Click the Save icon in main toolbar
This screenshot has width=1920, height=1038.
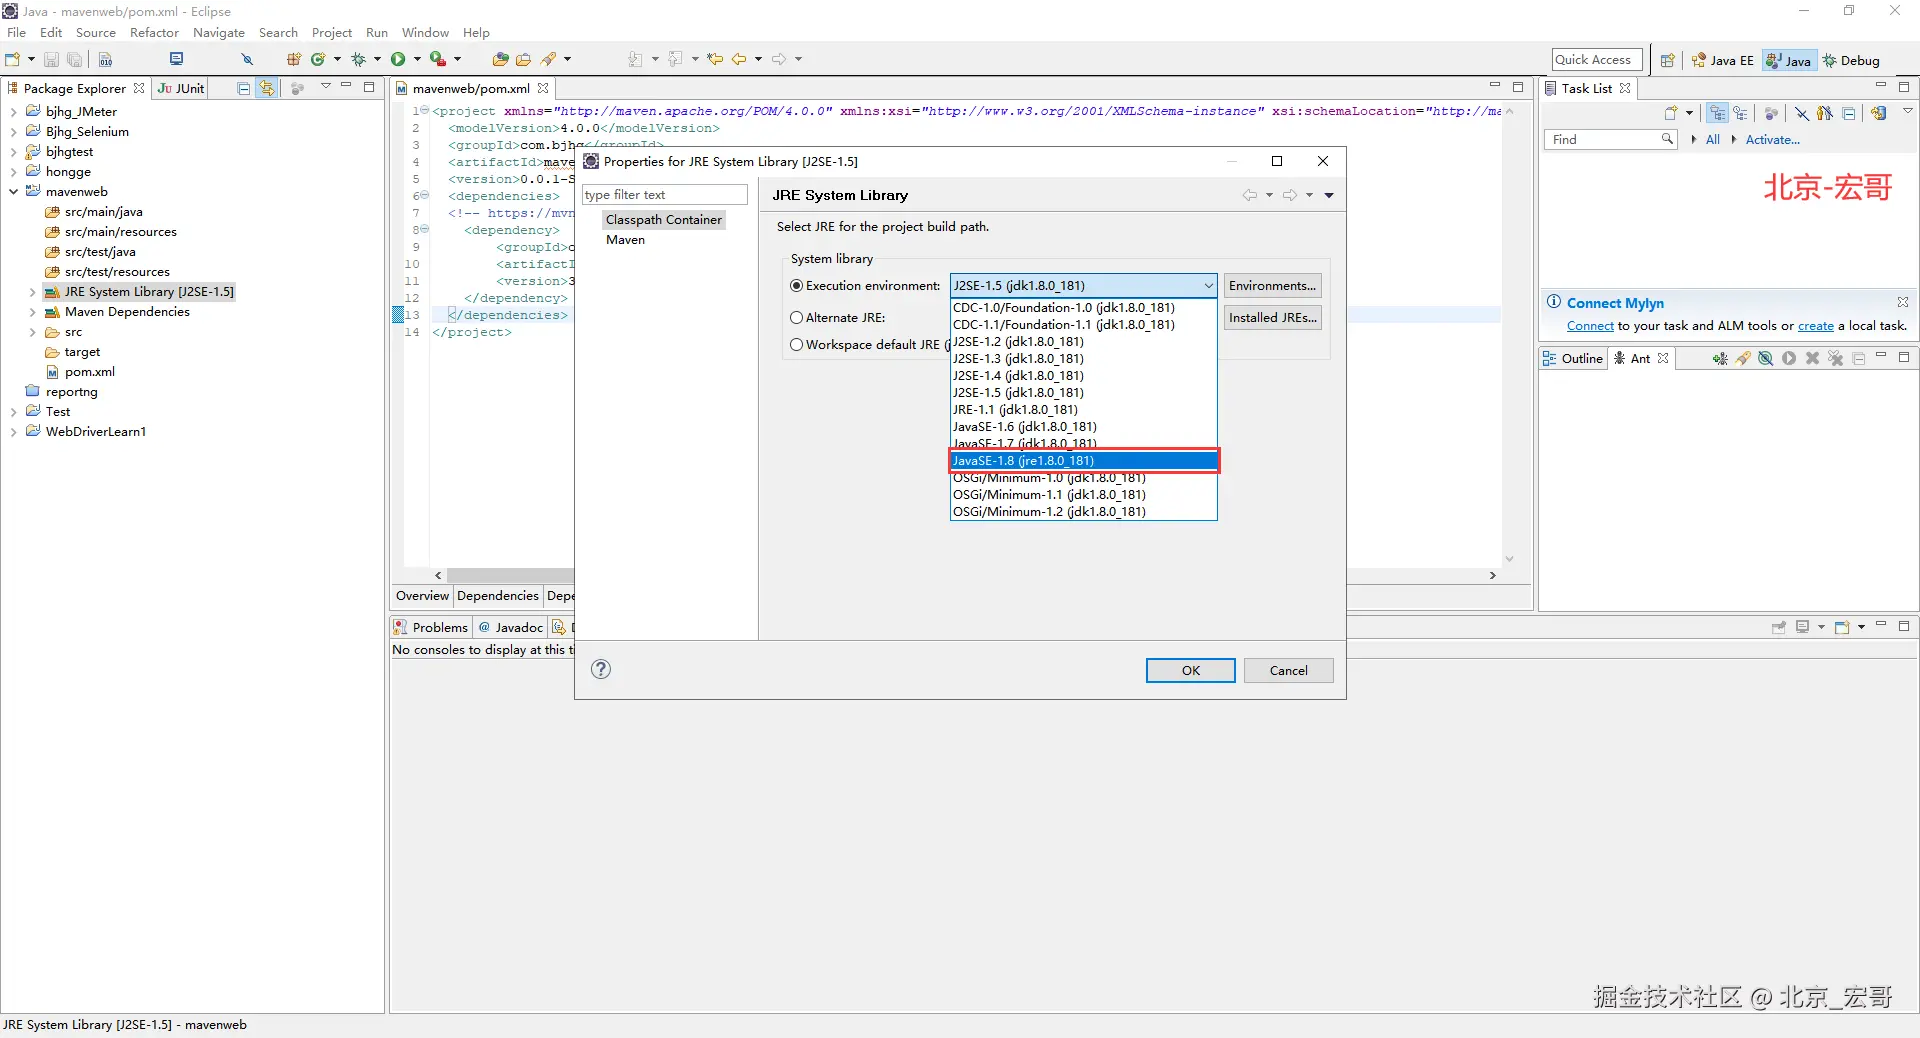point(51,60)
